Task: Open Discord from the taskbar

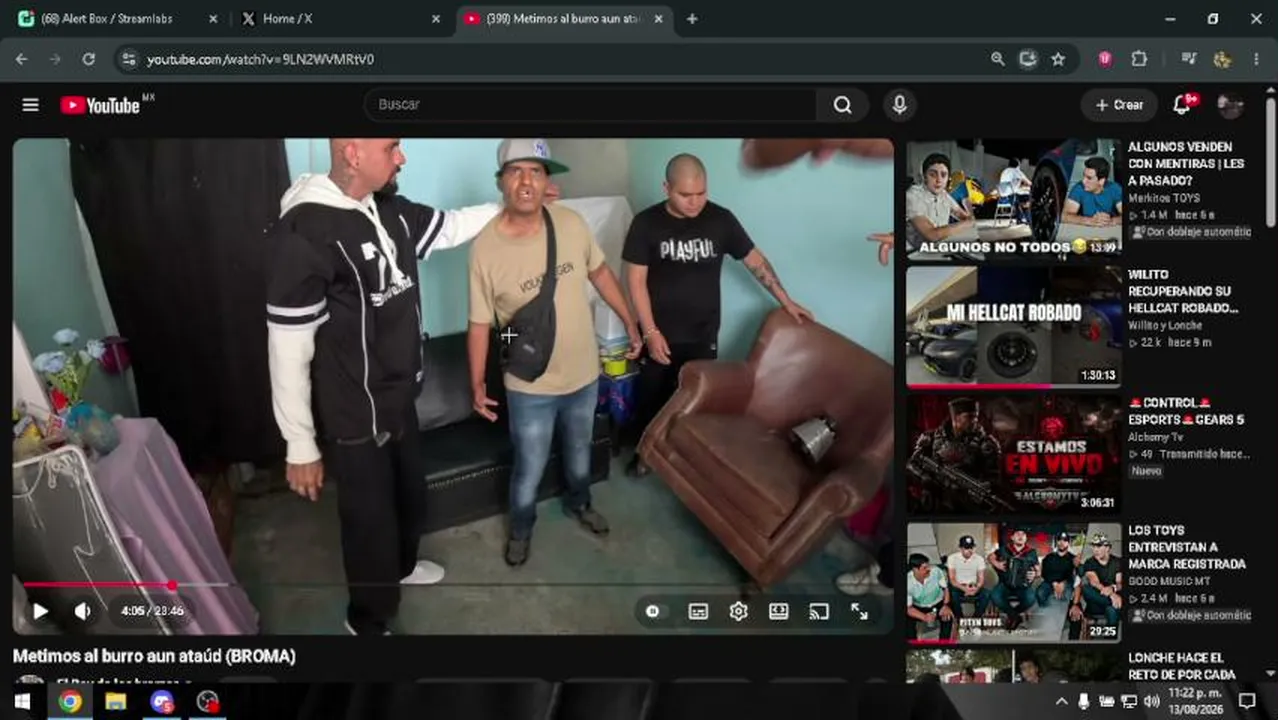Action: (161, 701)
